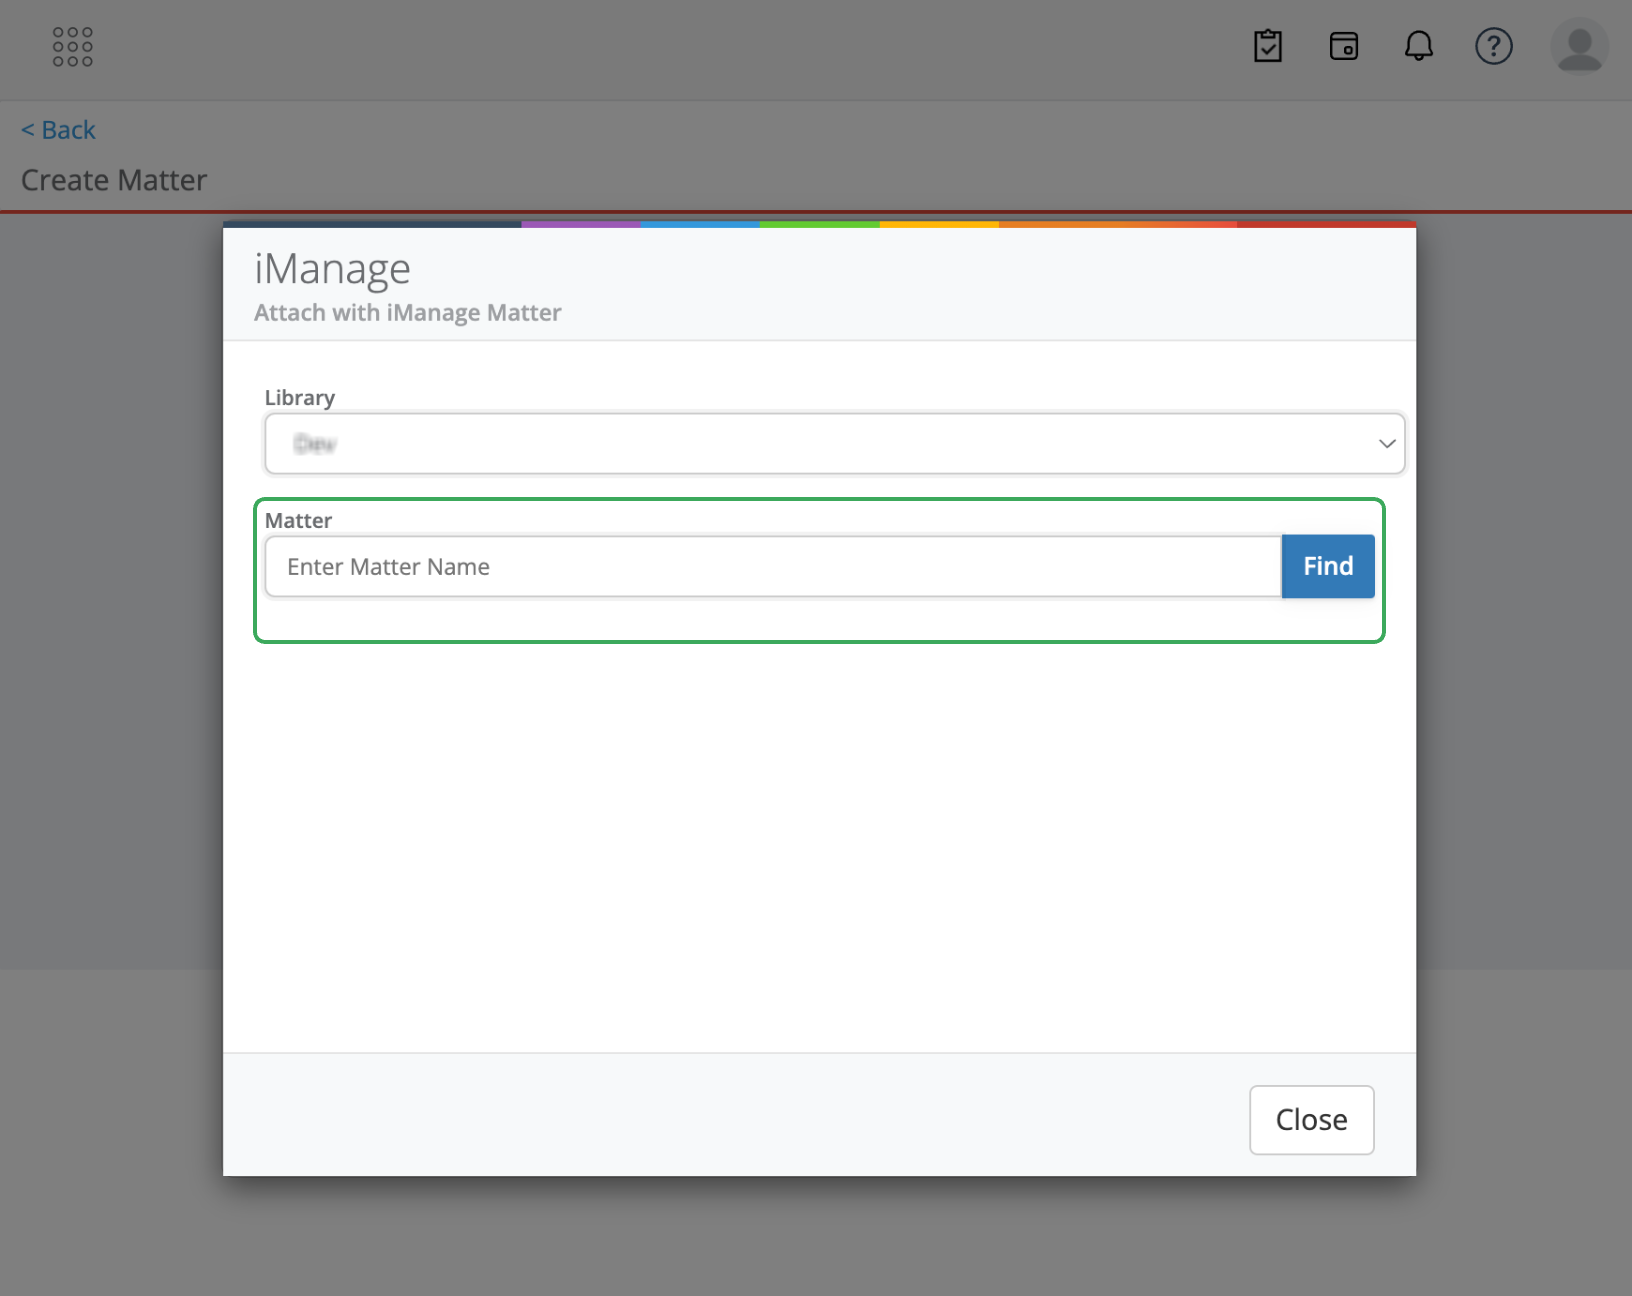The image size is (1632, 1296).
Task: Open the tasks clipboard checklist icon
Action: tap(1268, 46)
